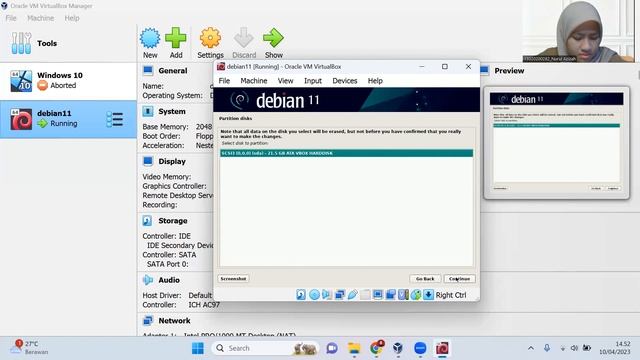Click the Go Back button in installer
Image resolution: width=640 pixels, height=360 pixels.
[x=425, y=279]
